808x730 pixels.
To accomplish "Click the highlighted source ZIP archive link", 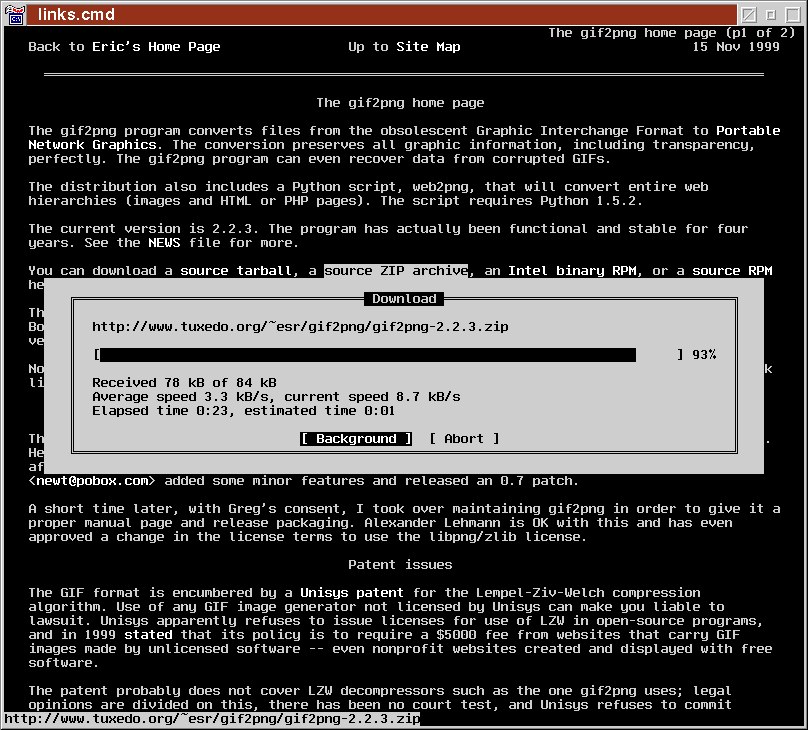I will click(396, 271).
